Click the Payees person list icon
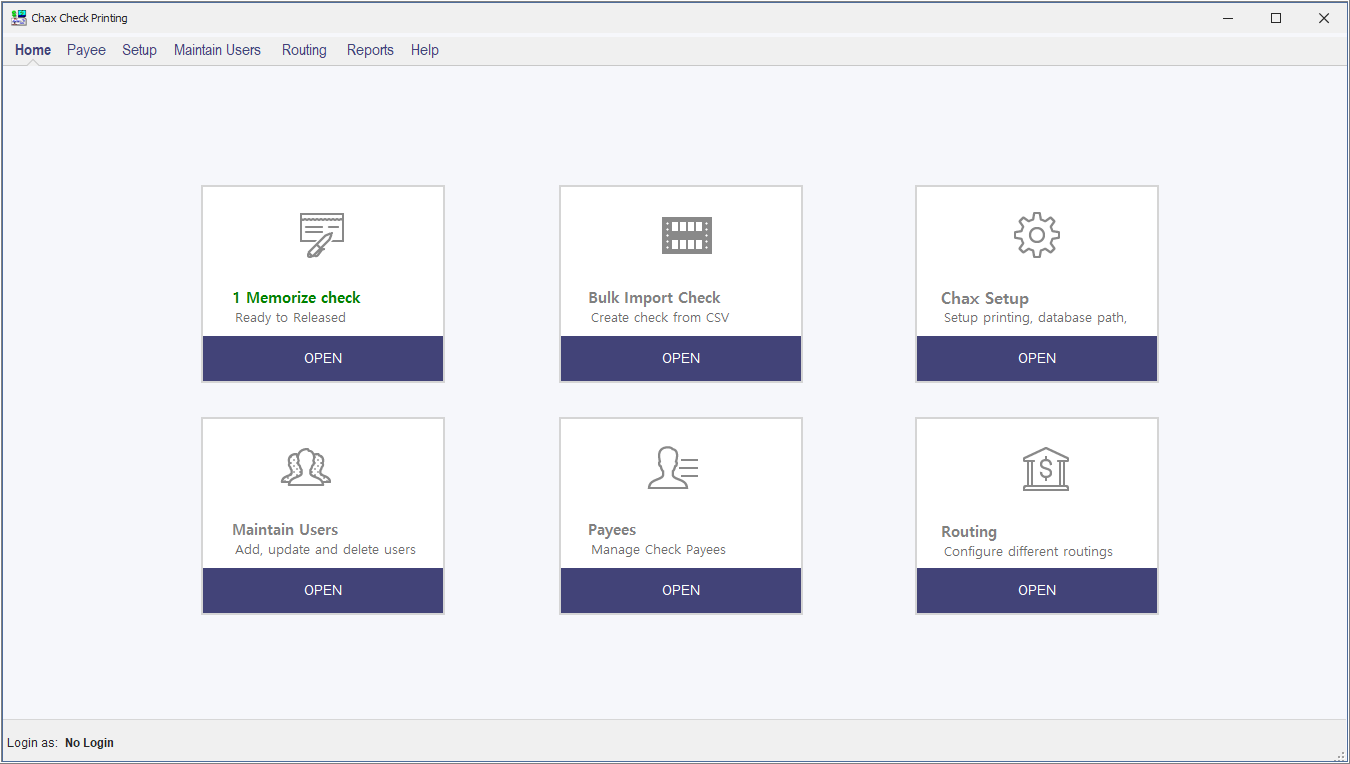 (672, 467)
